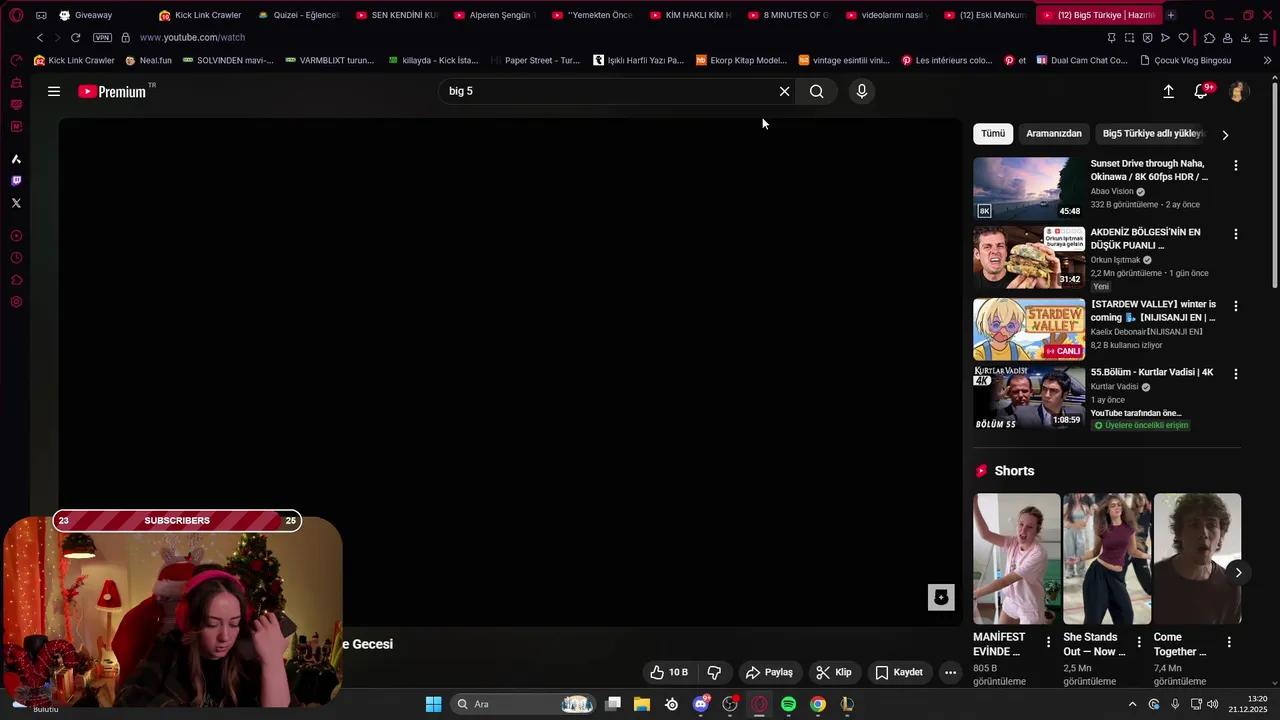
Task: Open 'AKDENİZ BÖLGESİ'NİN EN DÜŞÜK PUANLI' thumbnail
Action: [x=1029, y=257]
